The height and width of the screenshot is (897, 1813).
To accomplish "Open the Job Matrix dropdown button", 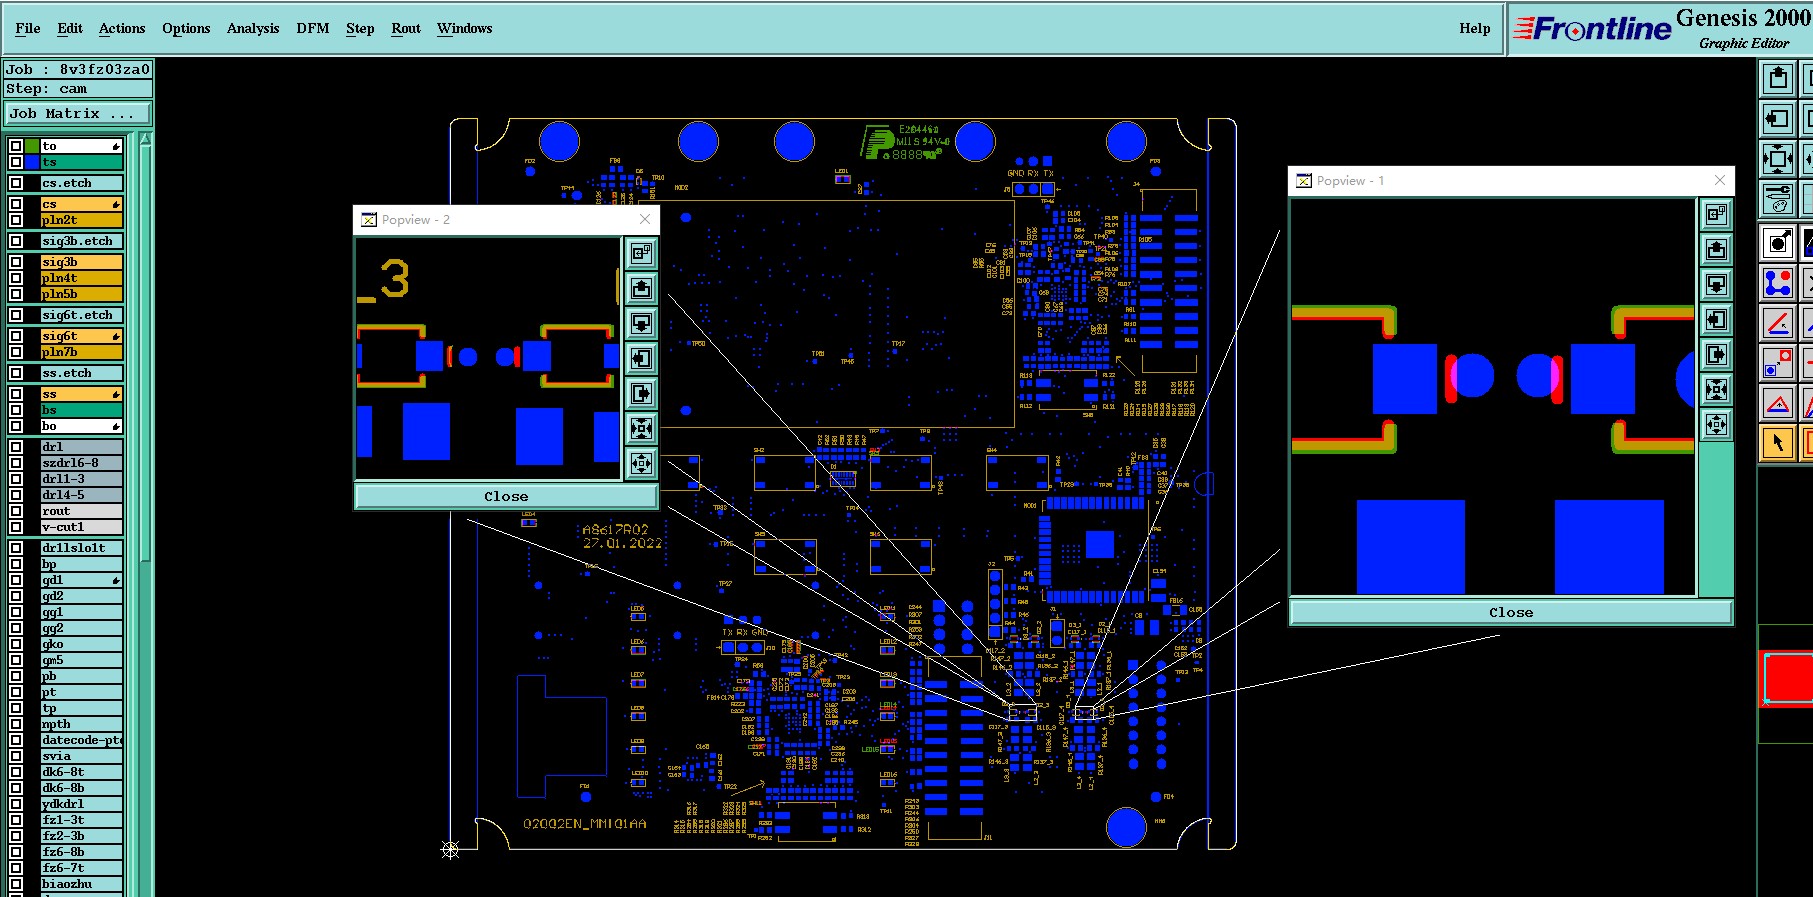I will point(78,114).
